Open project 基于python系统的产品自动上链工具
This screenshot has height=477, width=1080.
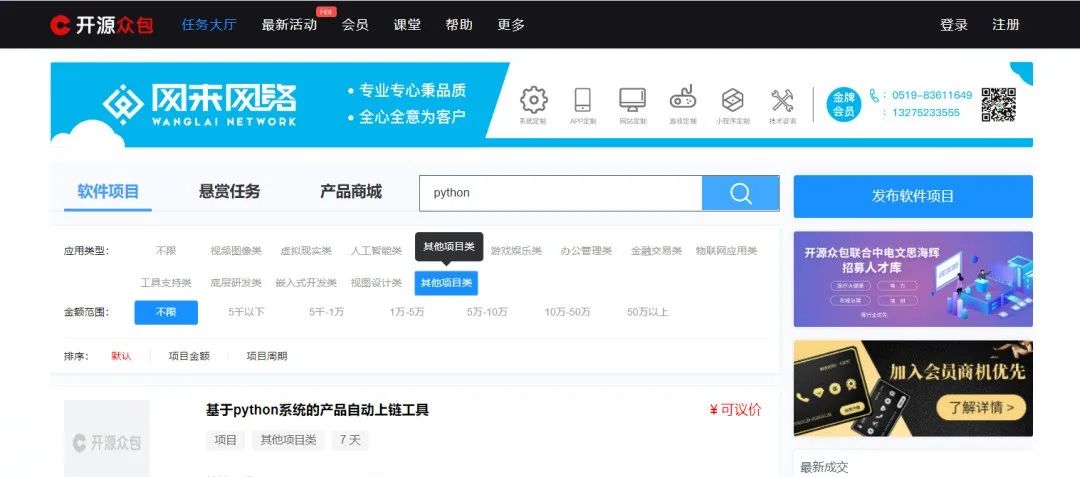[318, 410]
